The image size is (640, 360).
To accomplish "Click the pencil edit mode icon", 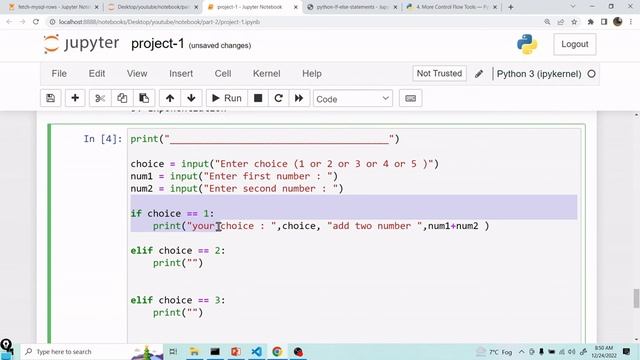I will 479,74.
